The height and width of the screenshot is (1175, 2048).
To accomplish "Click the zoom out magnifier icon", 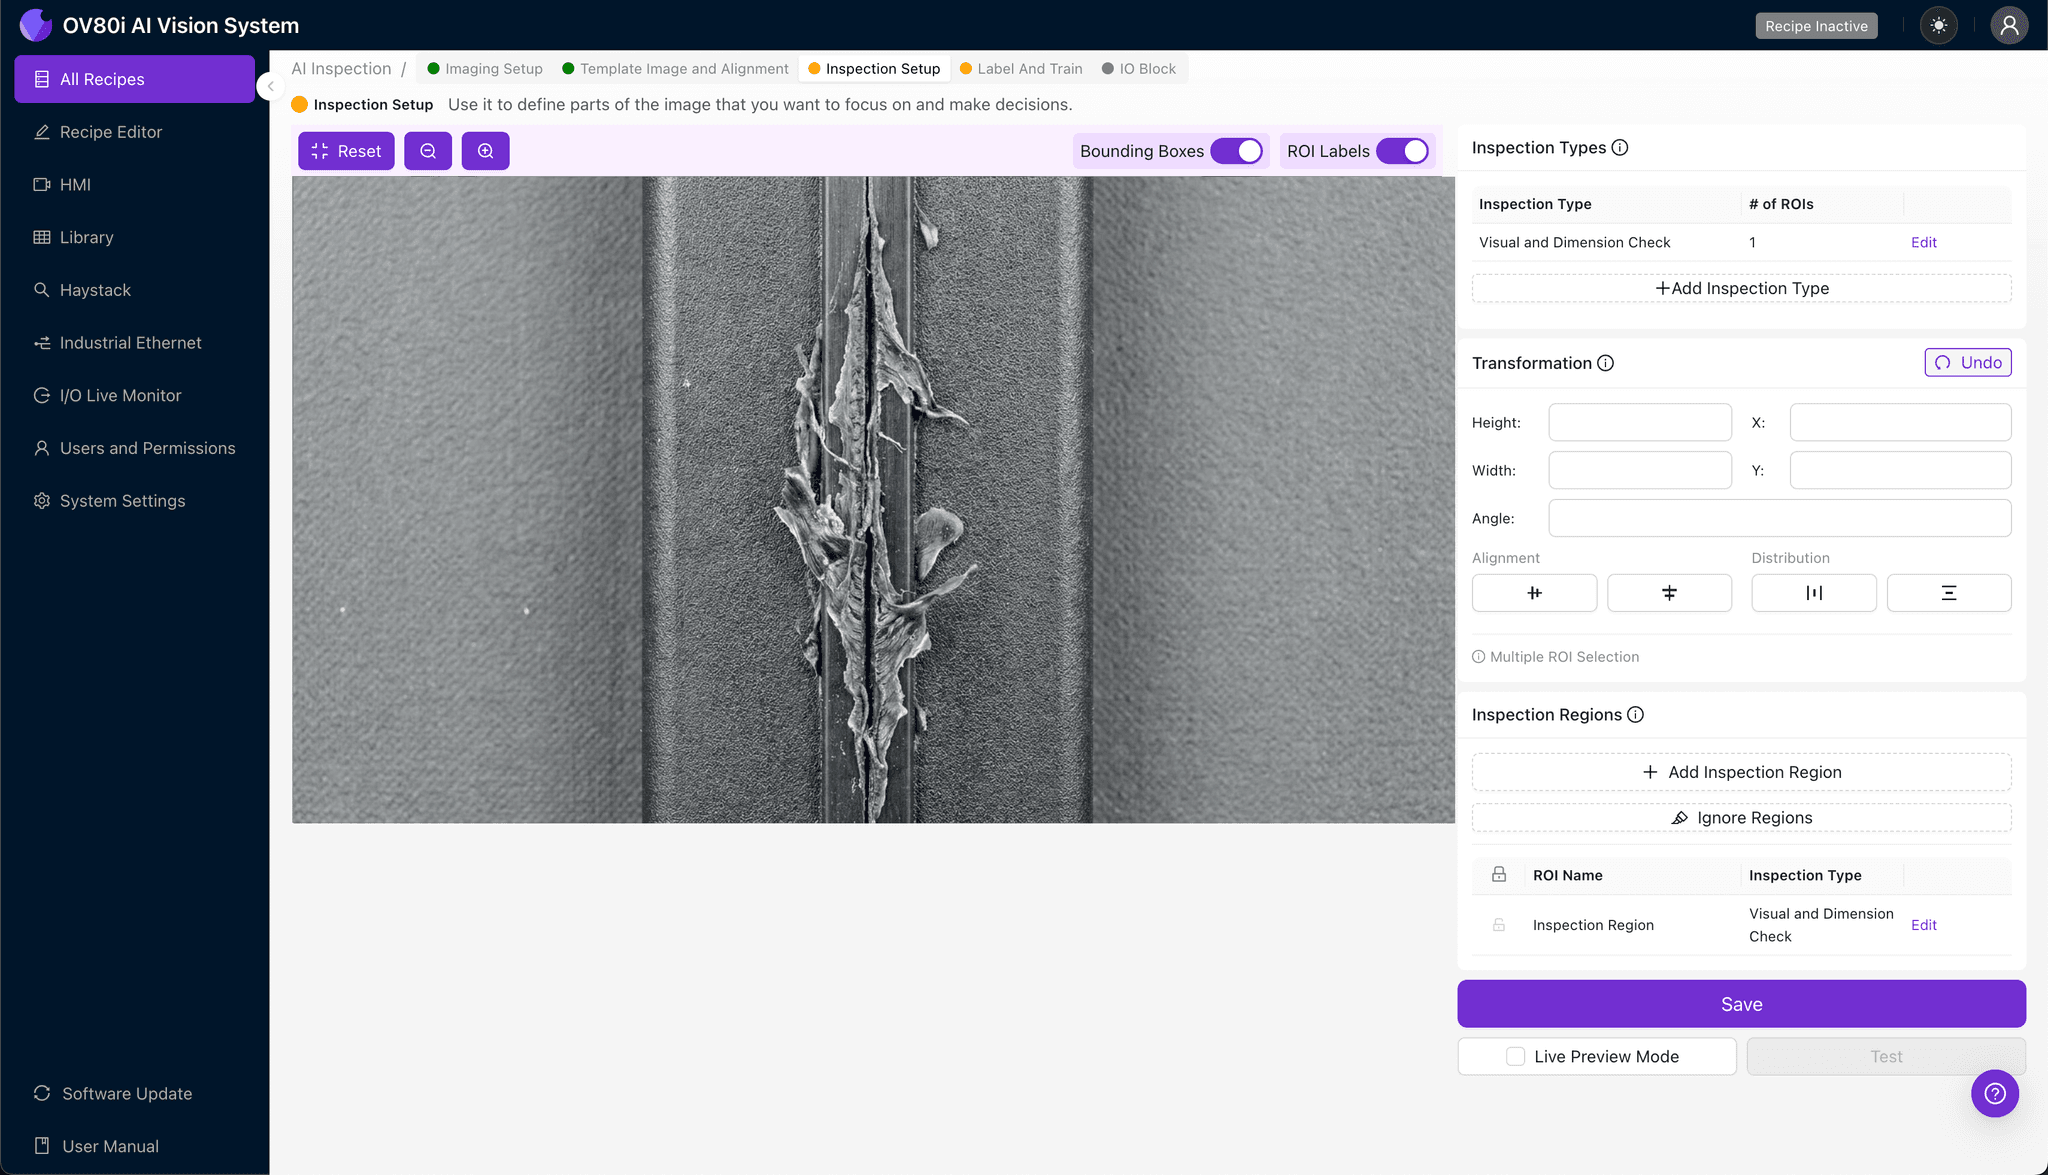I will 428,151.
